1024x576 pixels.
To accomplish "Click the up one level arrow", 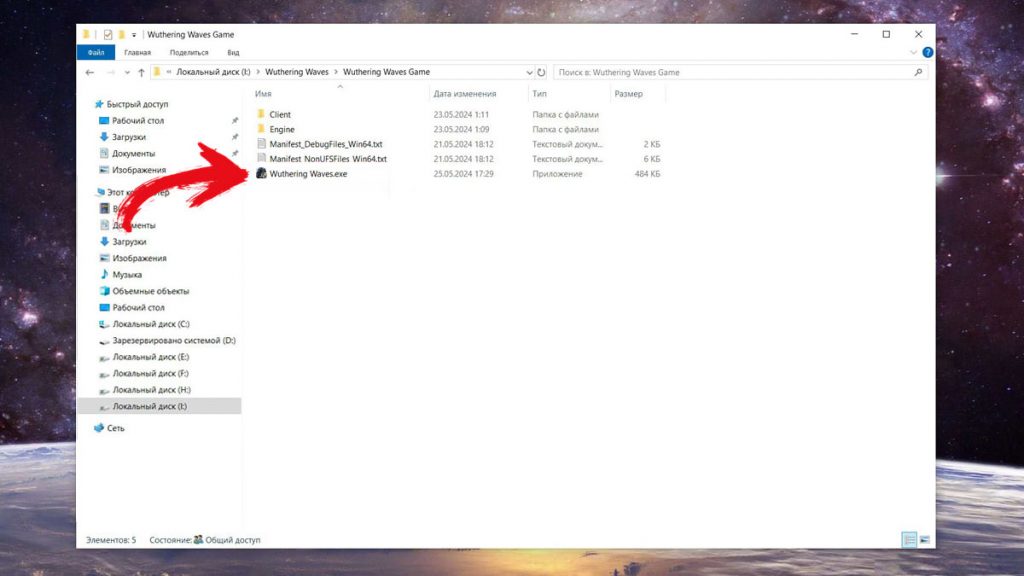I will (x=141, y=72).
